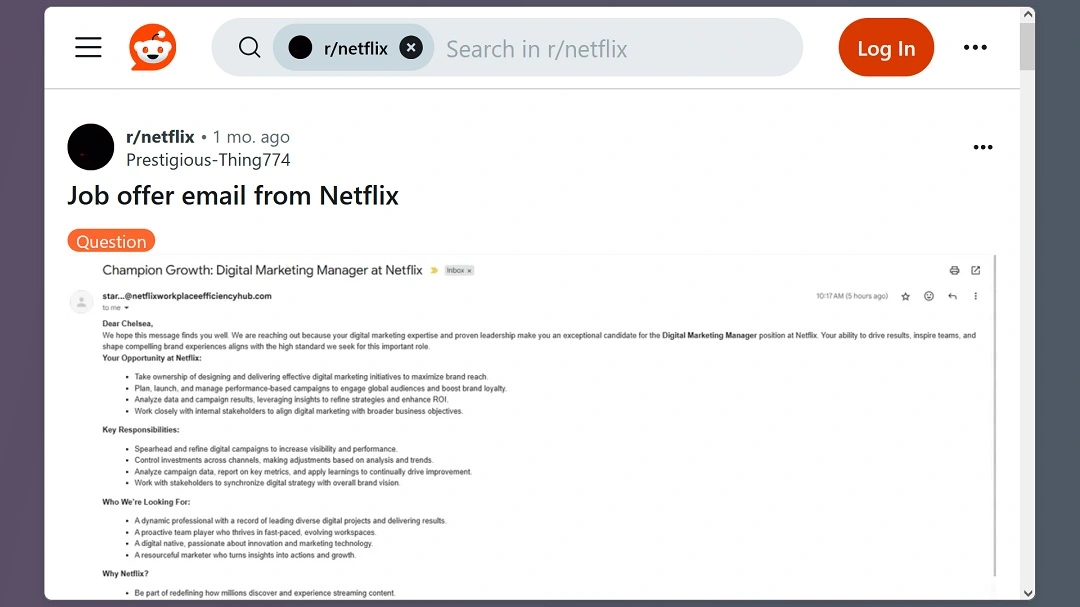This screenshot has height=607, width=1080.
Task: Go to Reddit home via Snoo logo
Action: pyautogui.click(x=152, y=48)
